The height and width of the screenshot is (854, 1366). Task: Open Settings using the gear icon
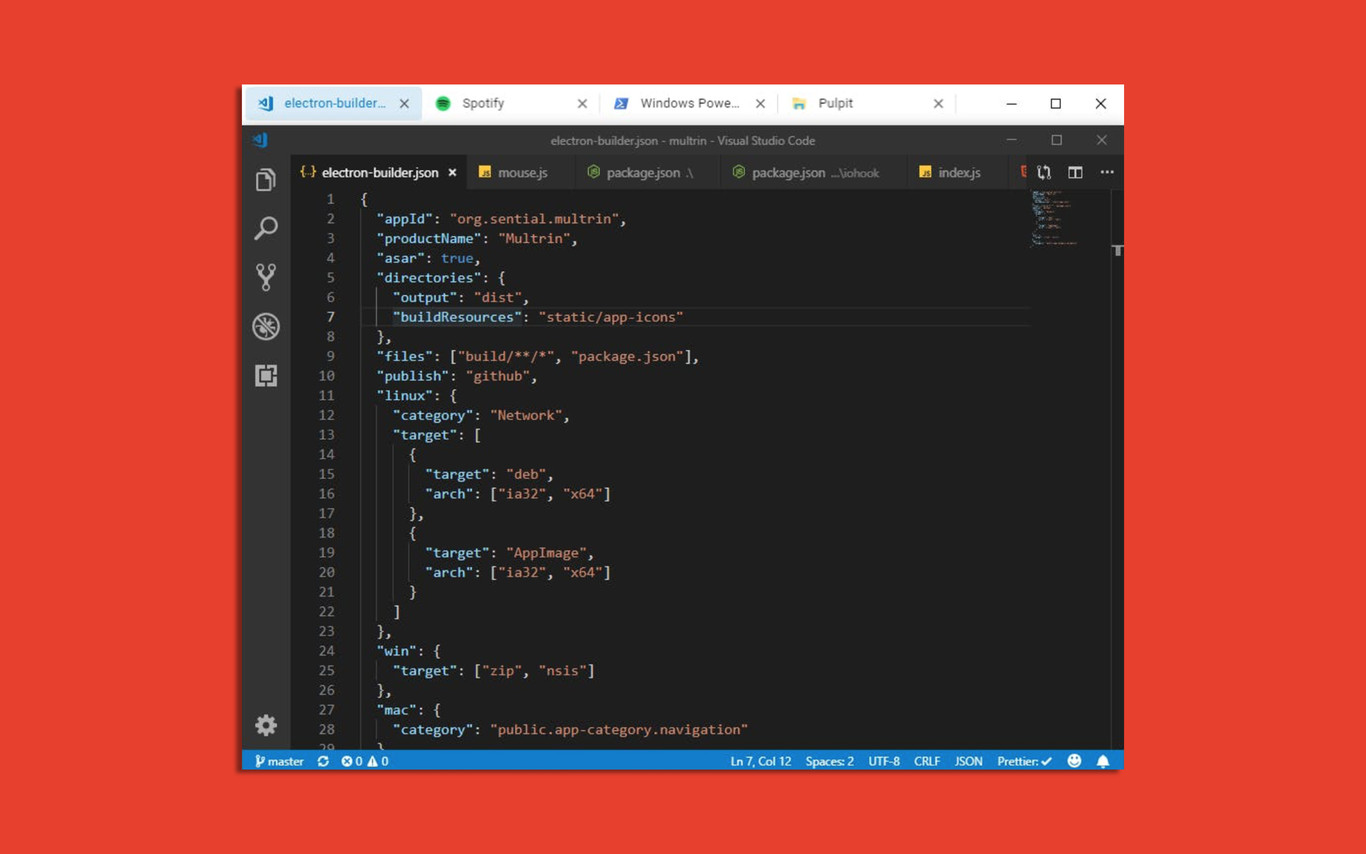pyautogui.click(x=265, y=725)
